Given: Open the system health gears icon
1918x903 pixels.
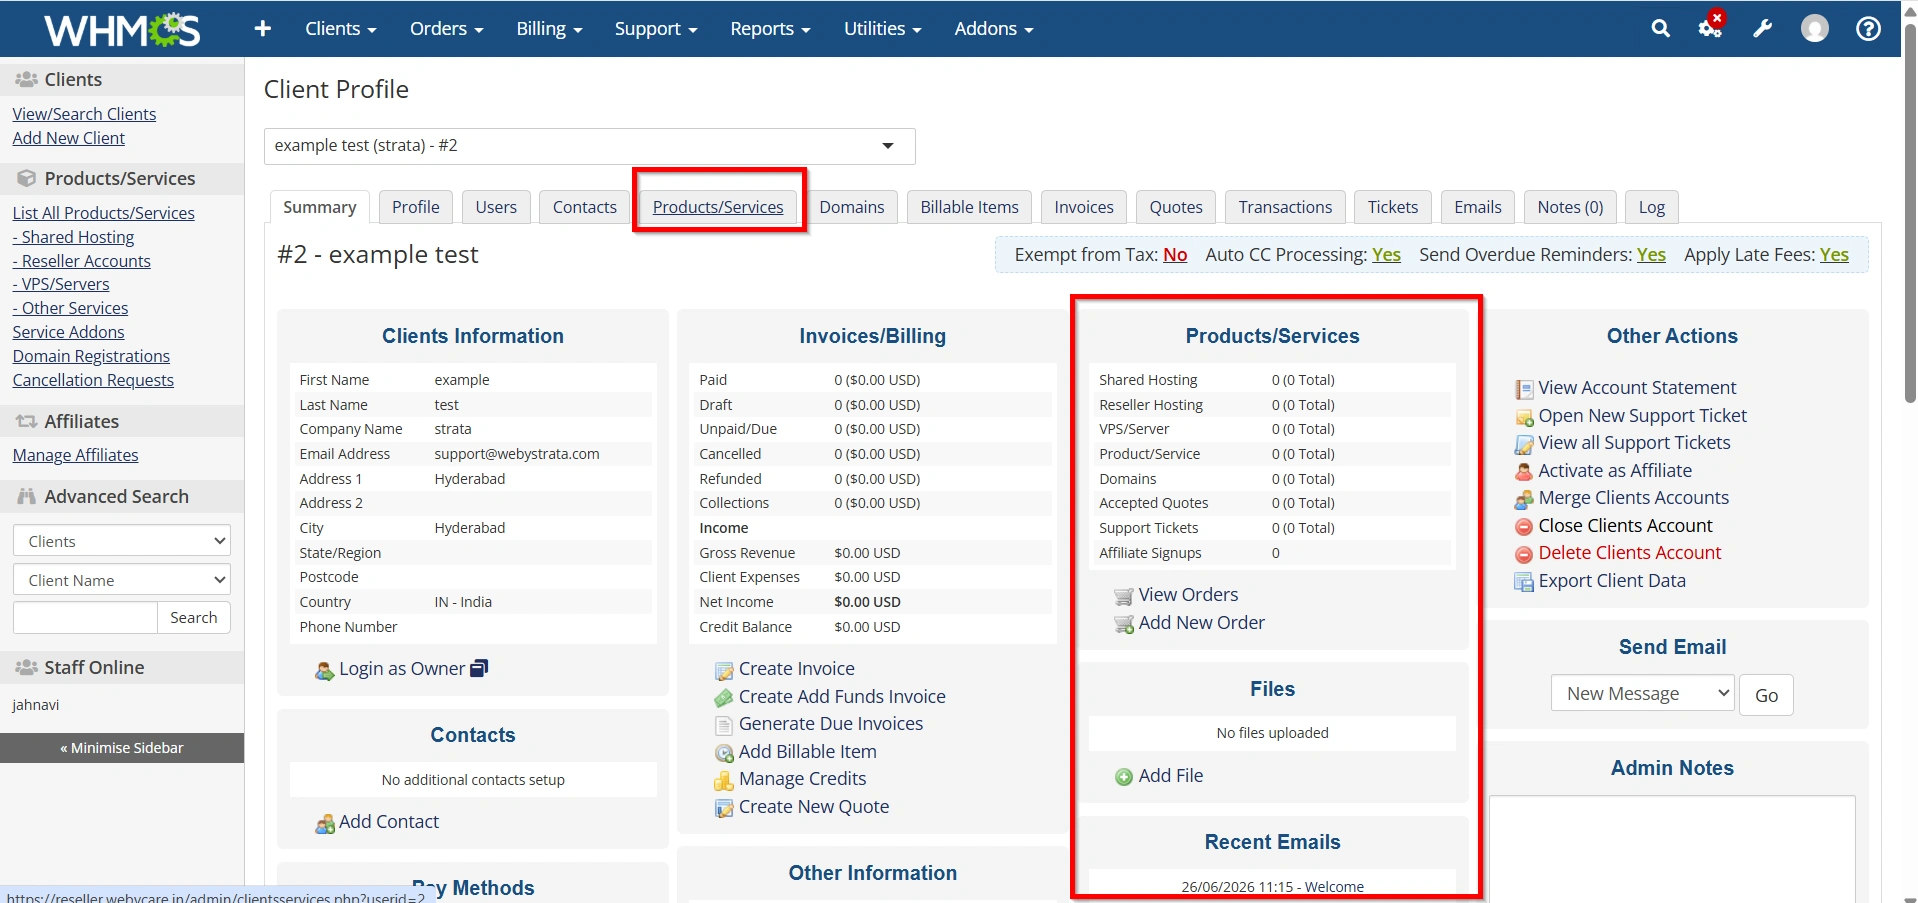Looking at the screenshot, I should [x=1711, y=27].
